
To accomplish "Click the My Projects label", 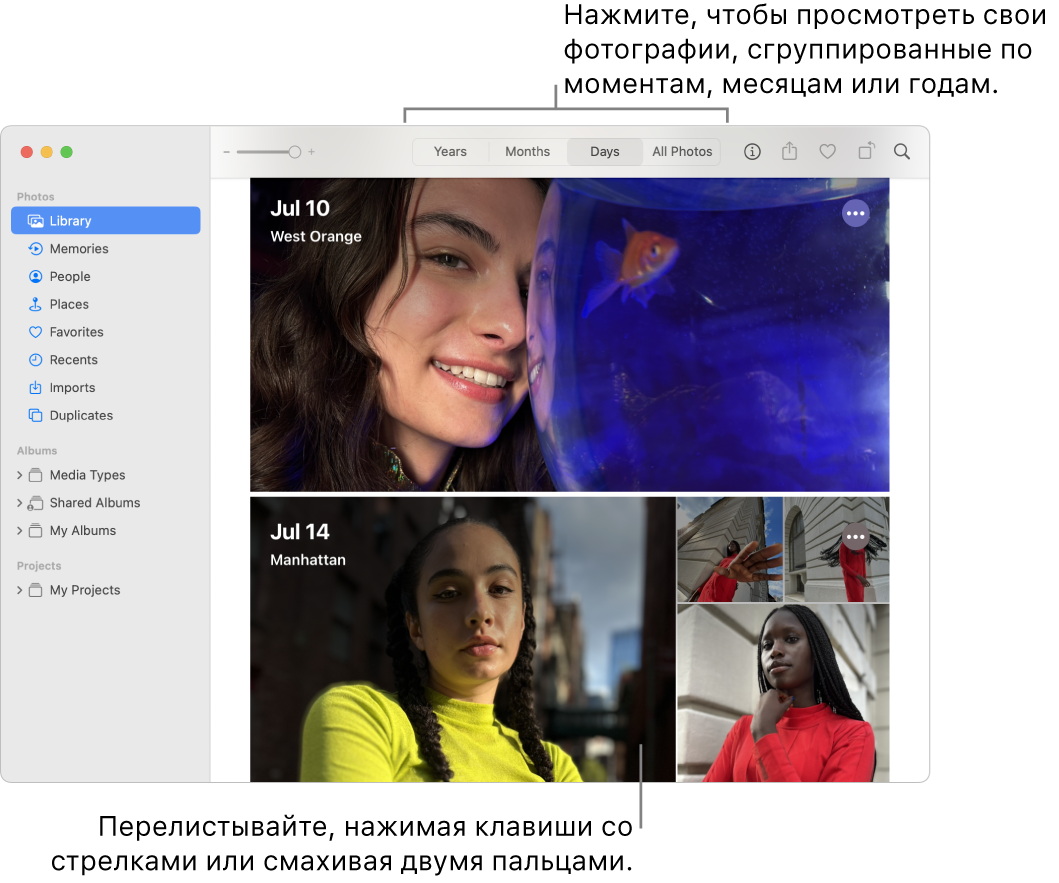I will tap(84, 590).
